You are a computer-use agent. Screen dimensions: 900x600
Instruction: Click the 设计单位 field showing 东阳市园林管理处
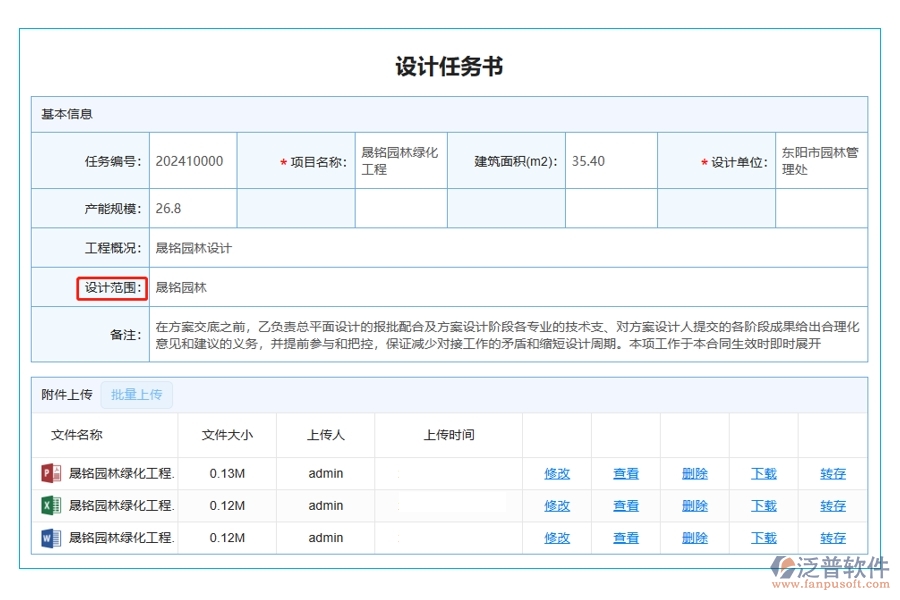[820, 160]
